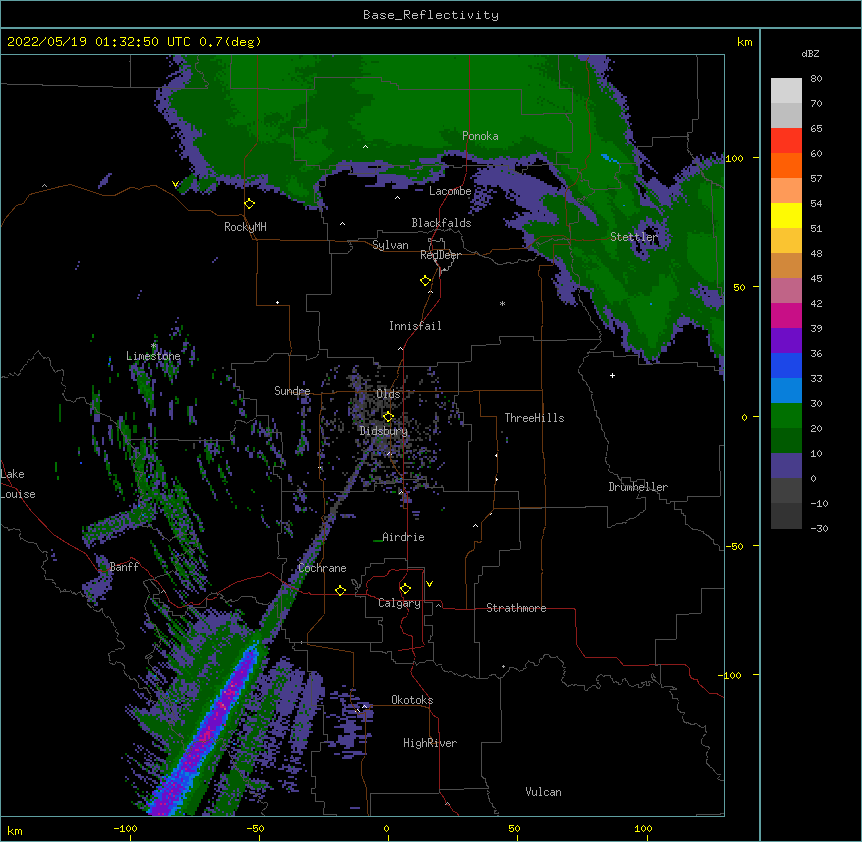Select the Blackfalds label on map

441,223
